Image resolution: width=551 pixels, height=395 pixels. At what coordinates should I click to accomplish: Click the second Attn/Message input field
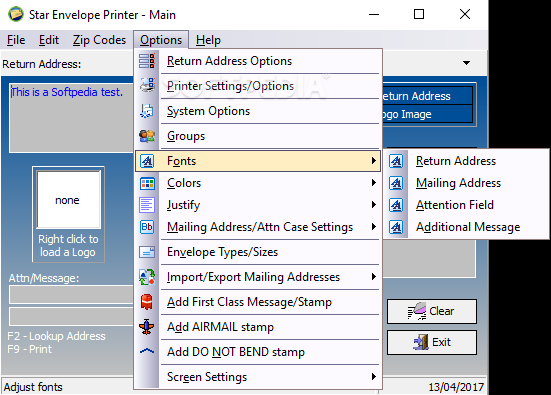(71, 316)
